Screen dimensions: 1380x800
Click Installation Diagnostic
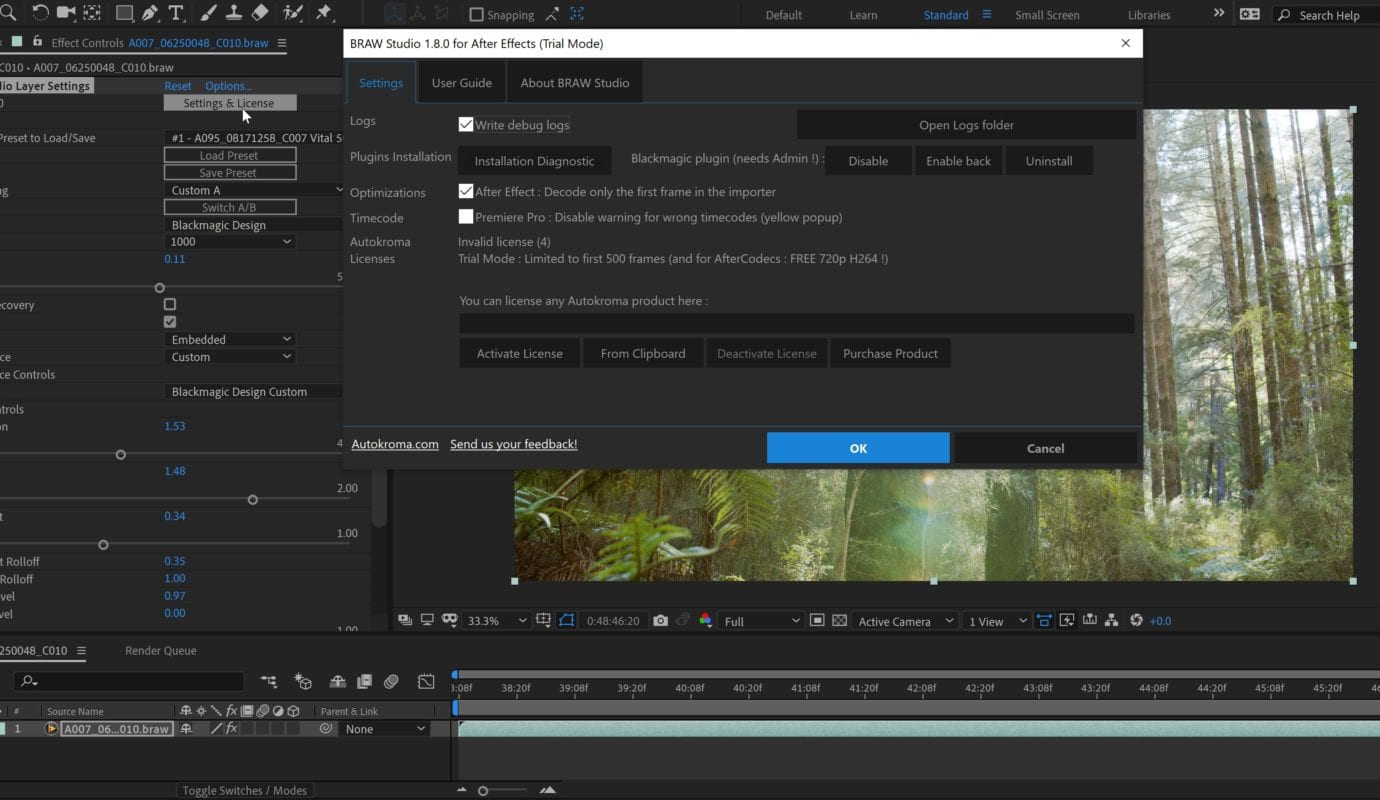click(534, 161)
